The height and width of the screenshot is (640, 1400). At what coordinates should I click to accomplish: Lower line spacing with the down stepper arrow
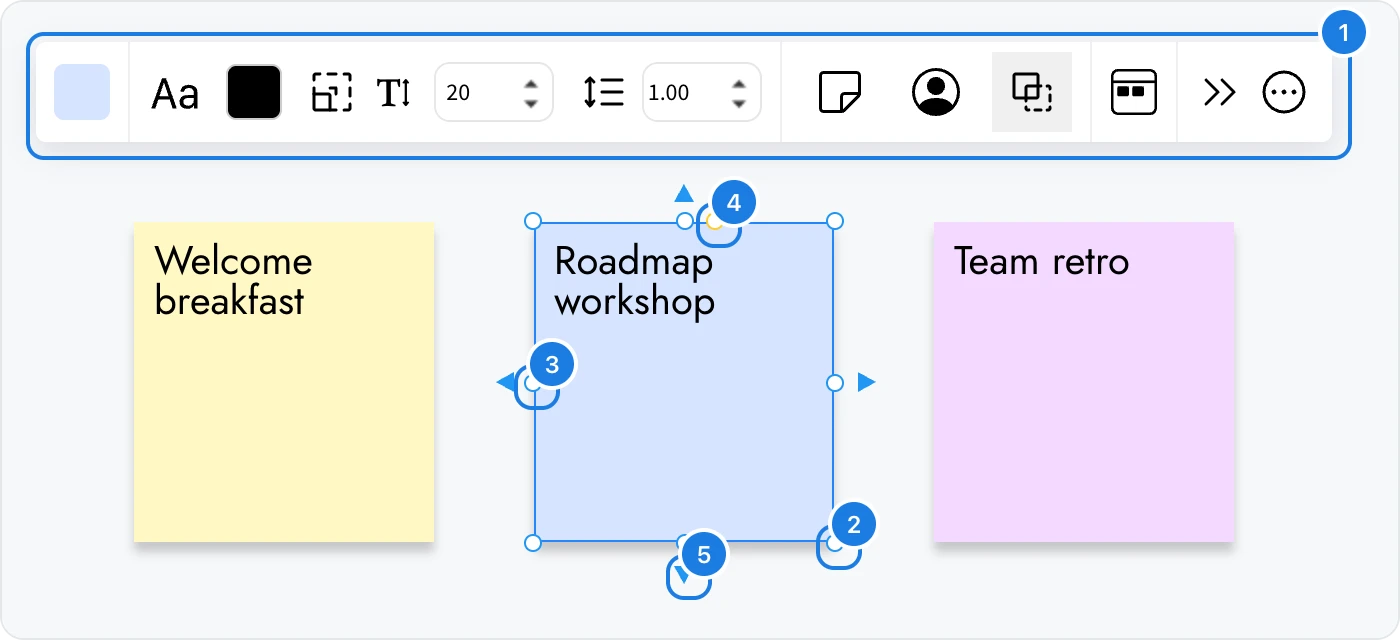click(739, 103)
